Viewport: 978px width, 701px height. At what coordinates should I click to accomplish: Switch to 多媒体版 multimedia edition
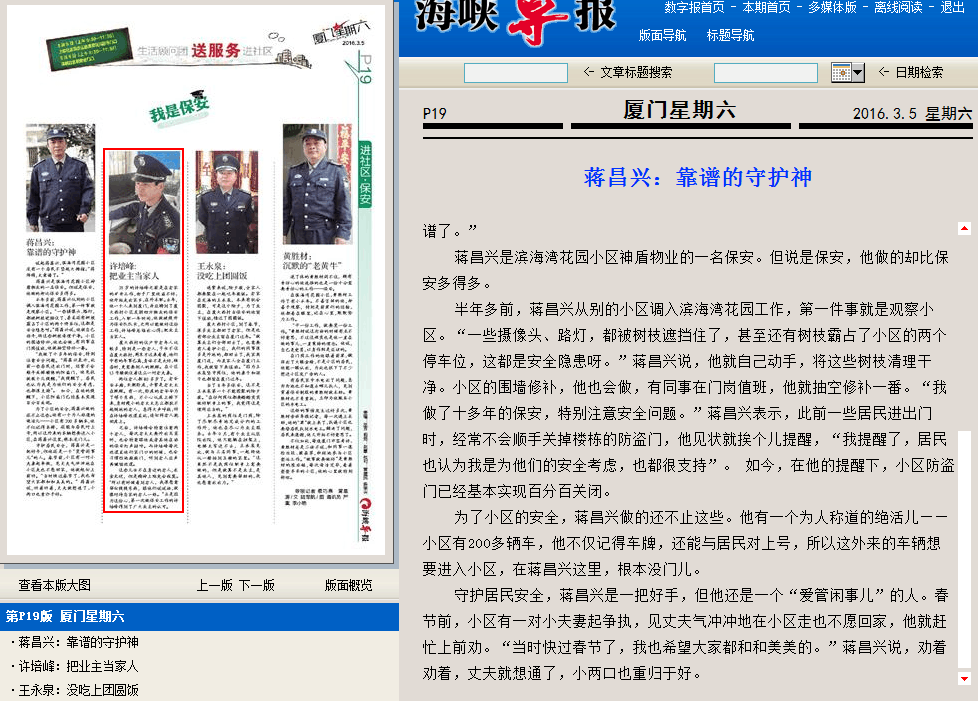click(832, 8)
